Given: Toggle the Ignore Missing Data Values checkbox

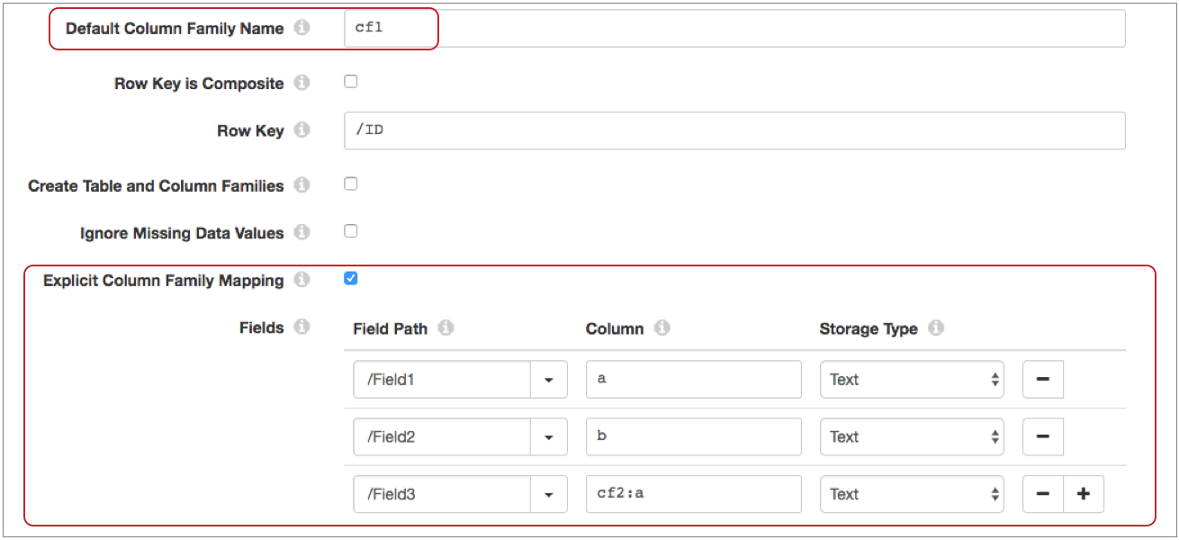Looking at the screenshot, I should [351, 231].
